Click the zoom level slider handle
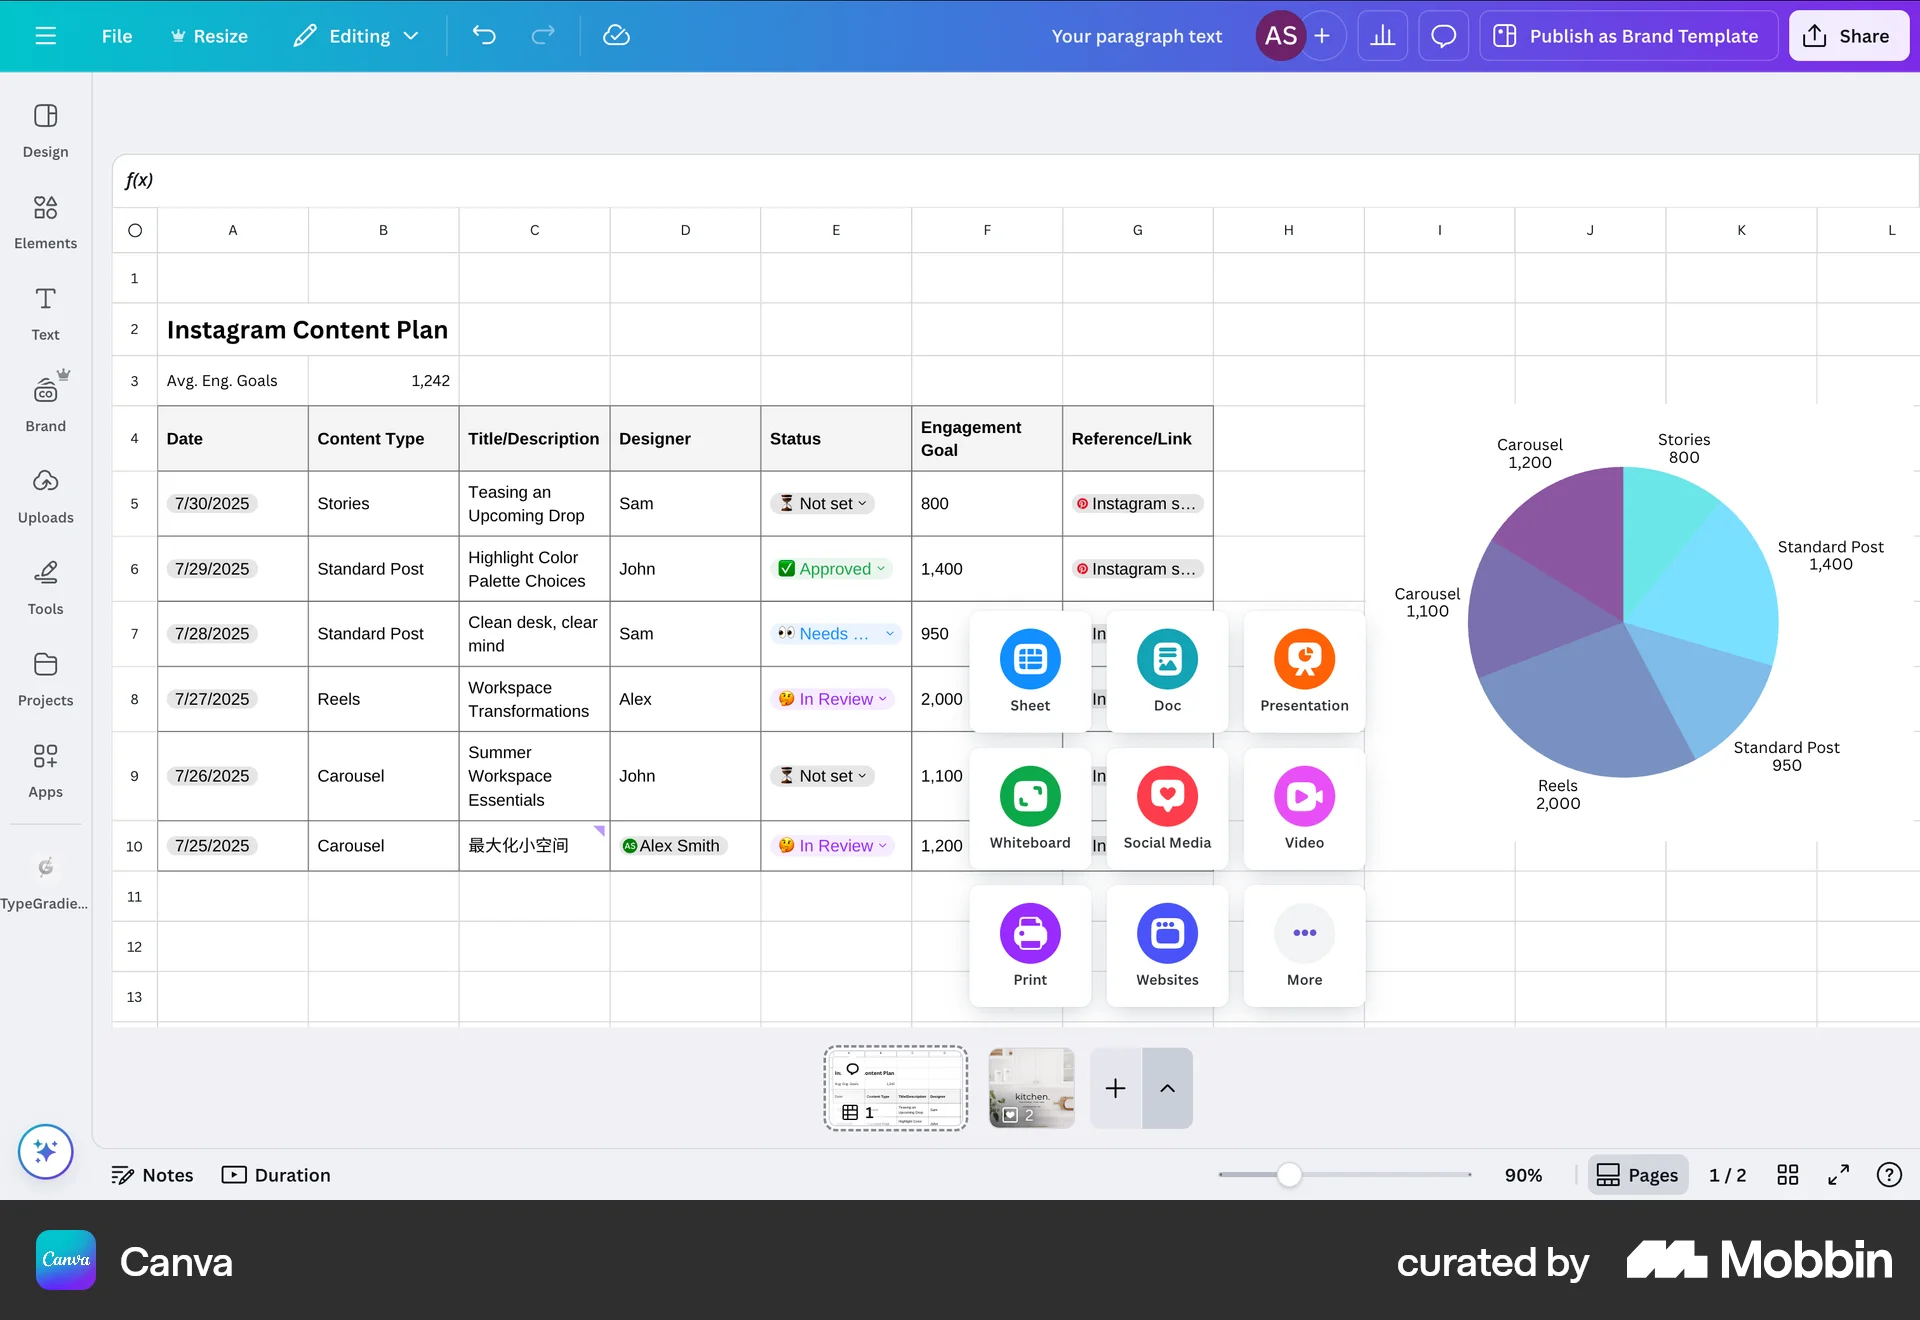 click(1289, 1175)
